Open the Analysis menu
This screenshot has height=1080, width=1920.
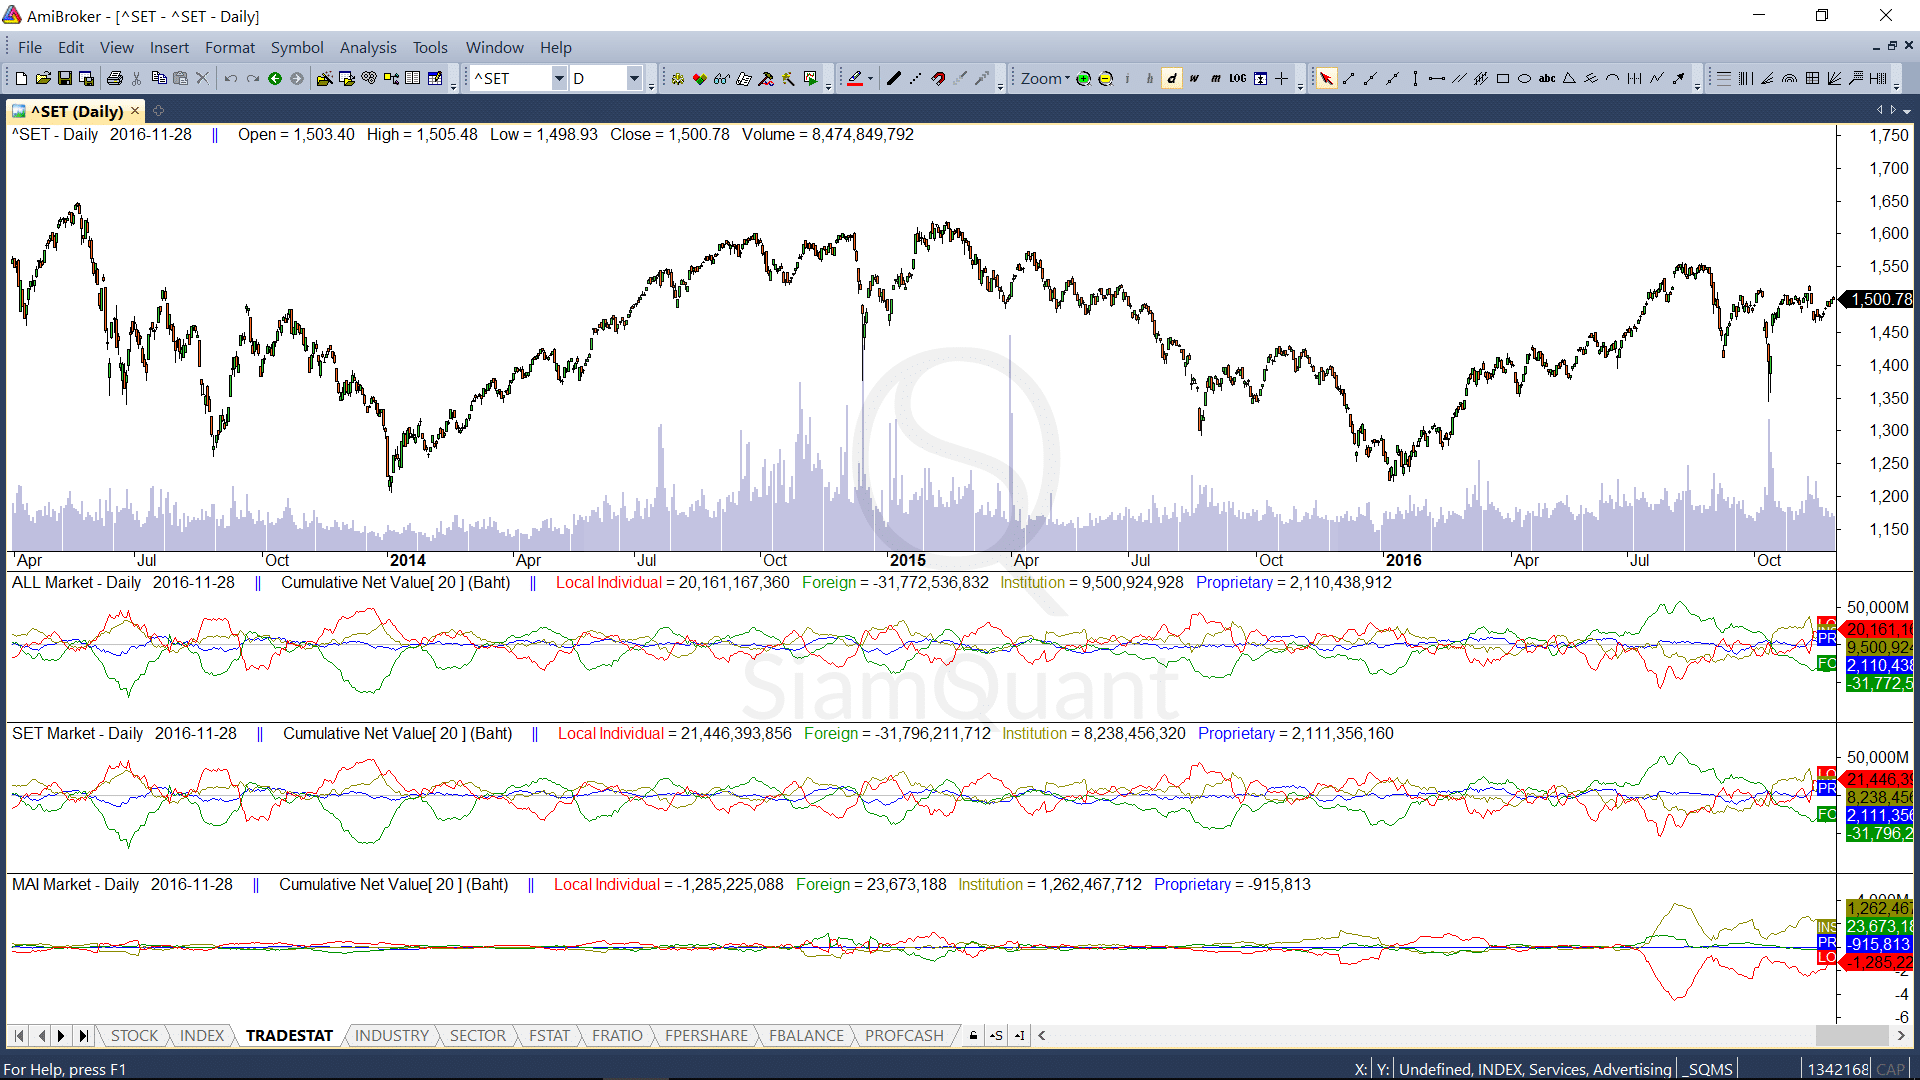367,47
